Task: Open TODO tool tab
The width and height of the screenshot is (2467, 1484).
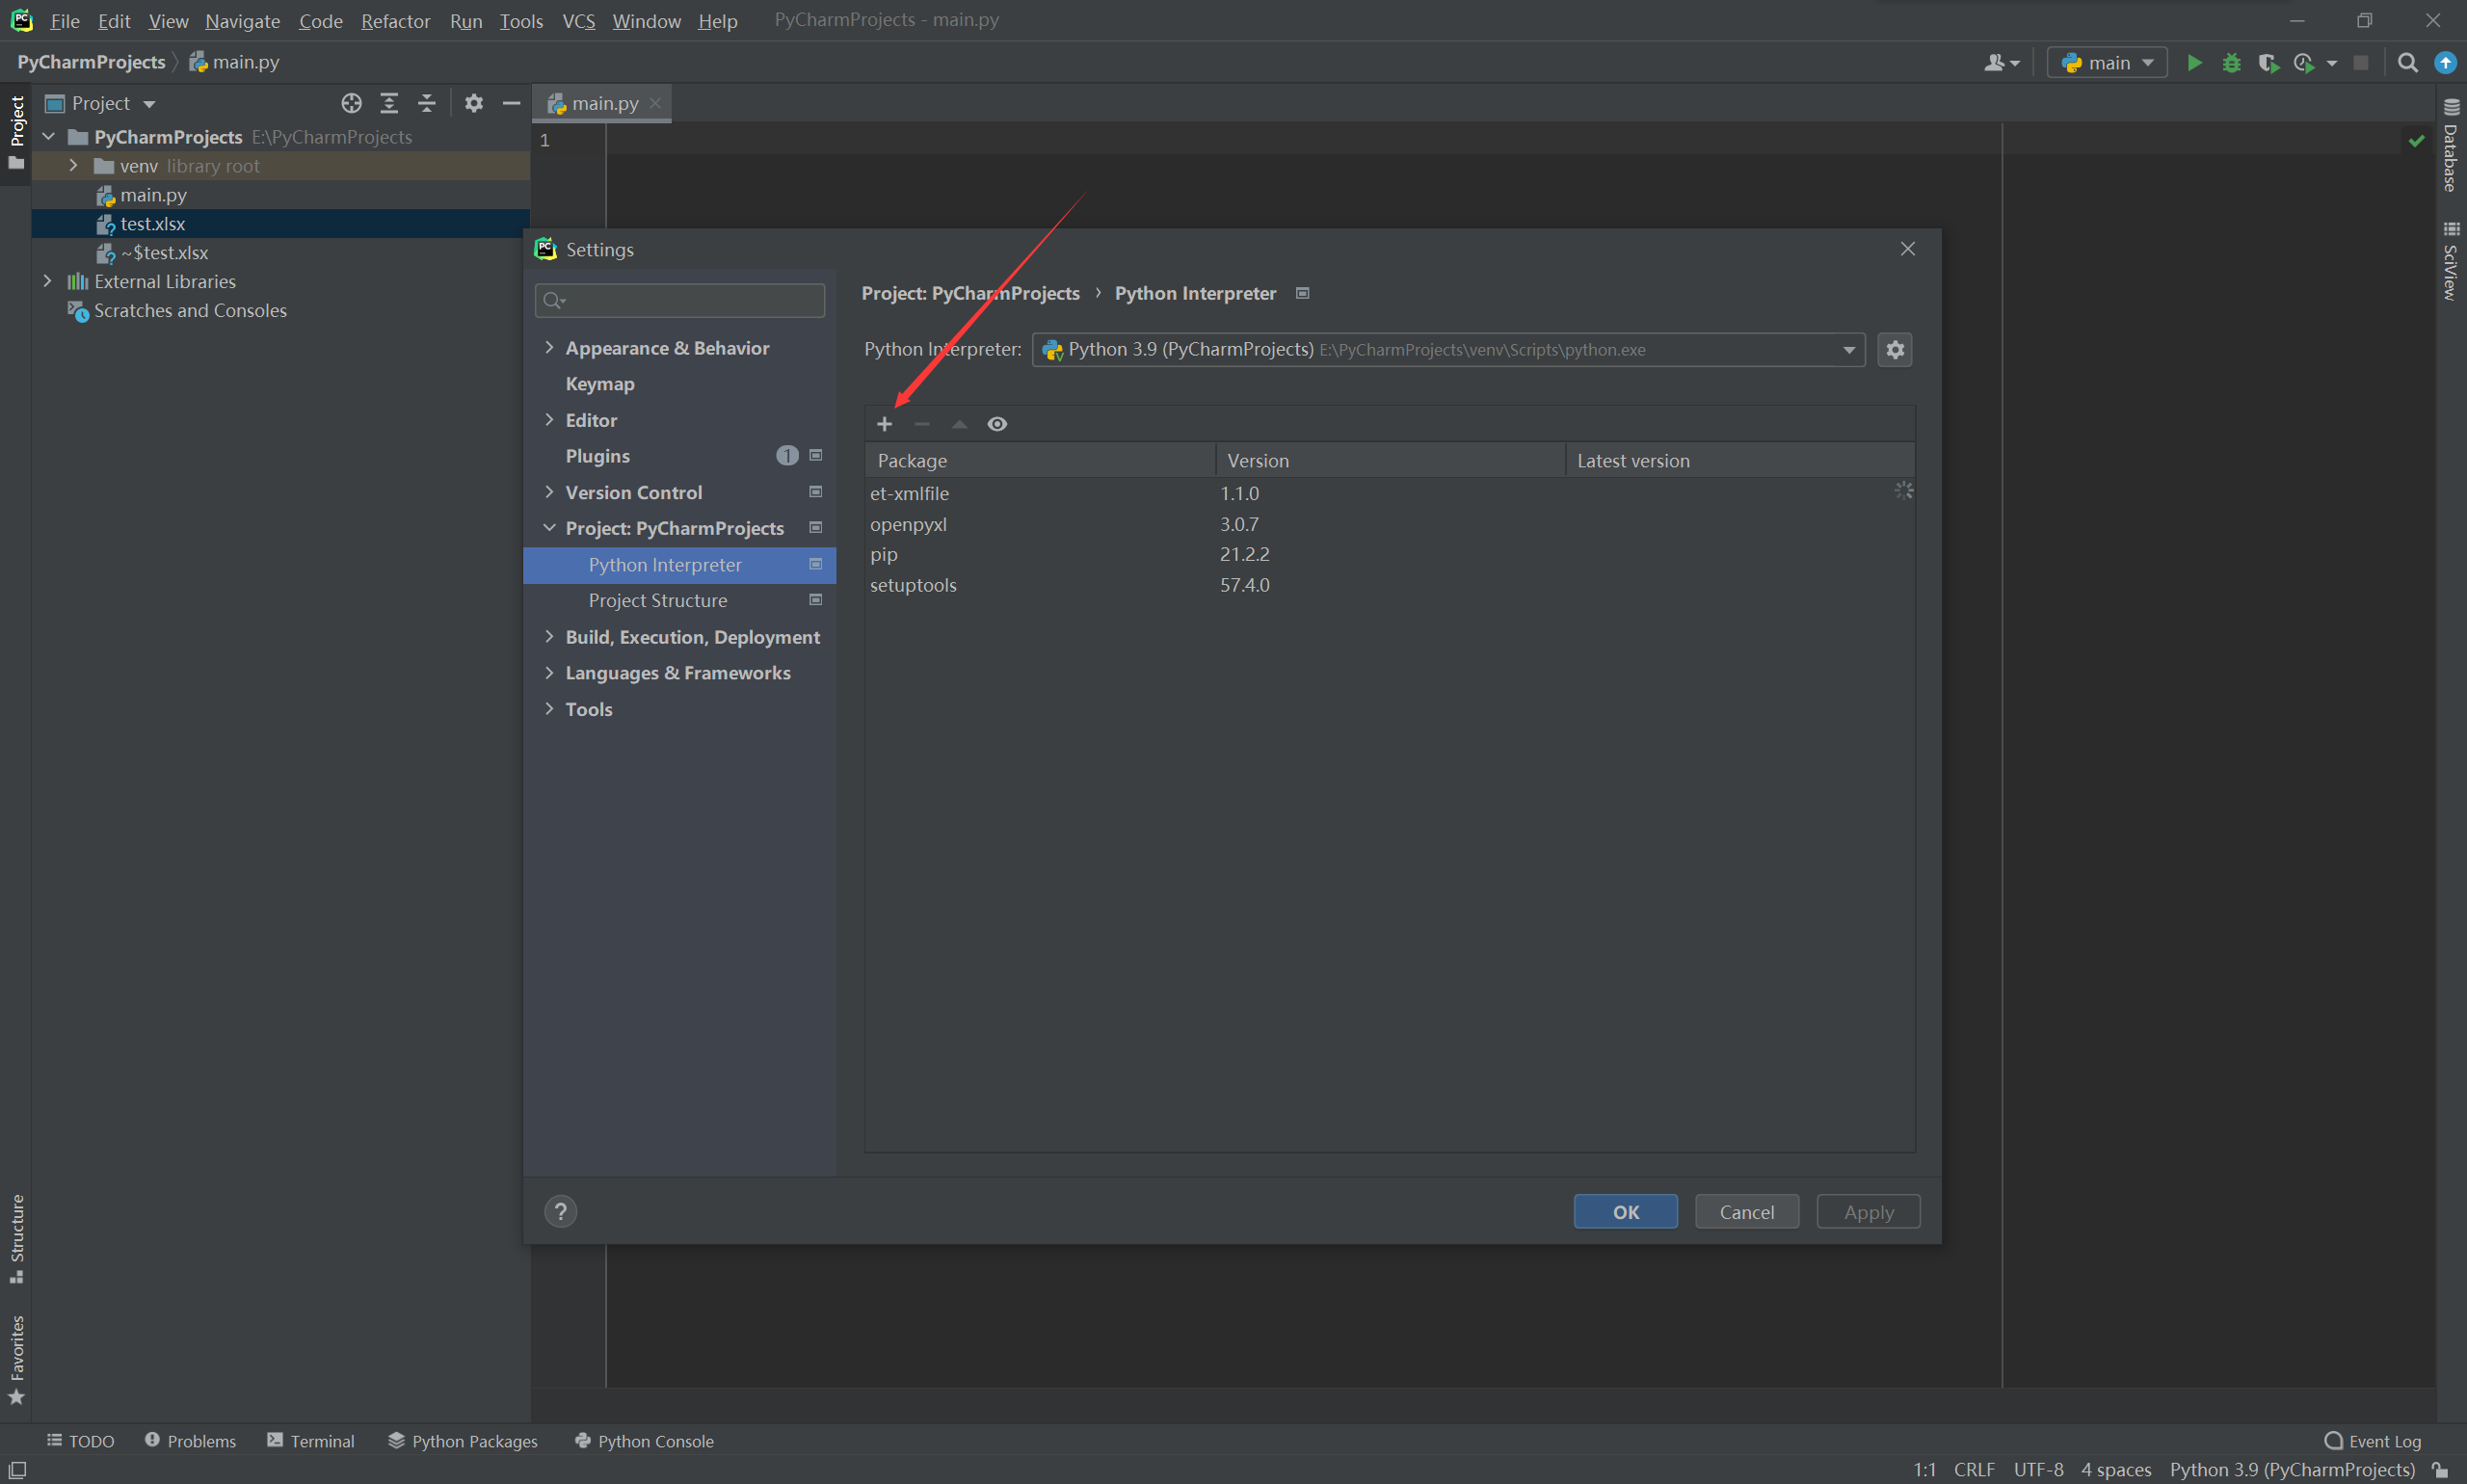Action: point(80,1441)
